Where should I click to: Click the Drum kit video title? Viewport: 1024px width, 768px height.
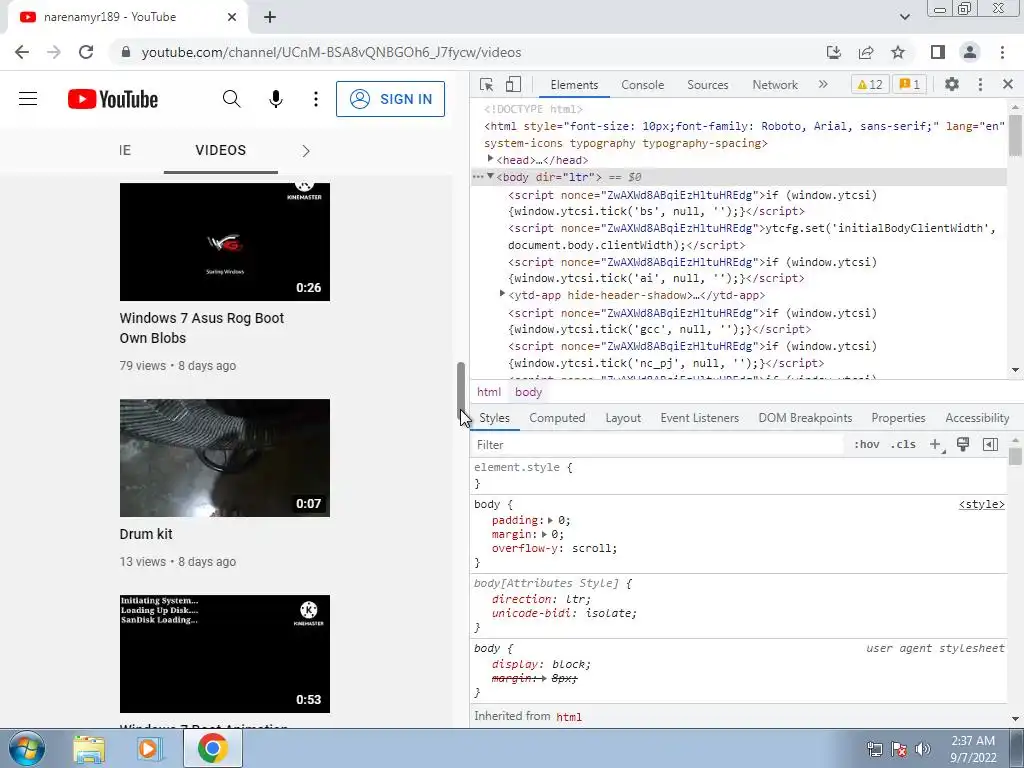(x=146, y=534)
